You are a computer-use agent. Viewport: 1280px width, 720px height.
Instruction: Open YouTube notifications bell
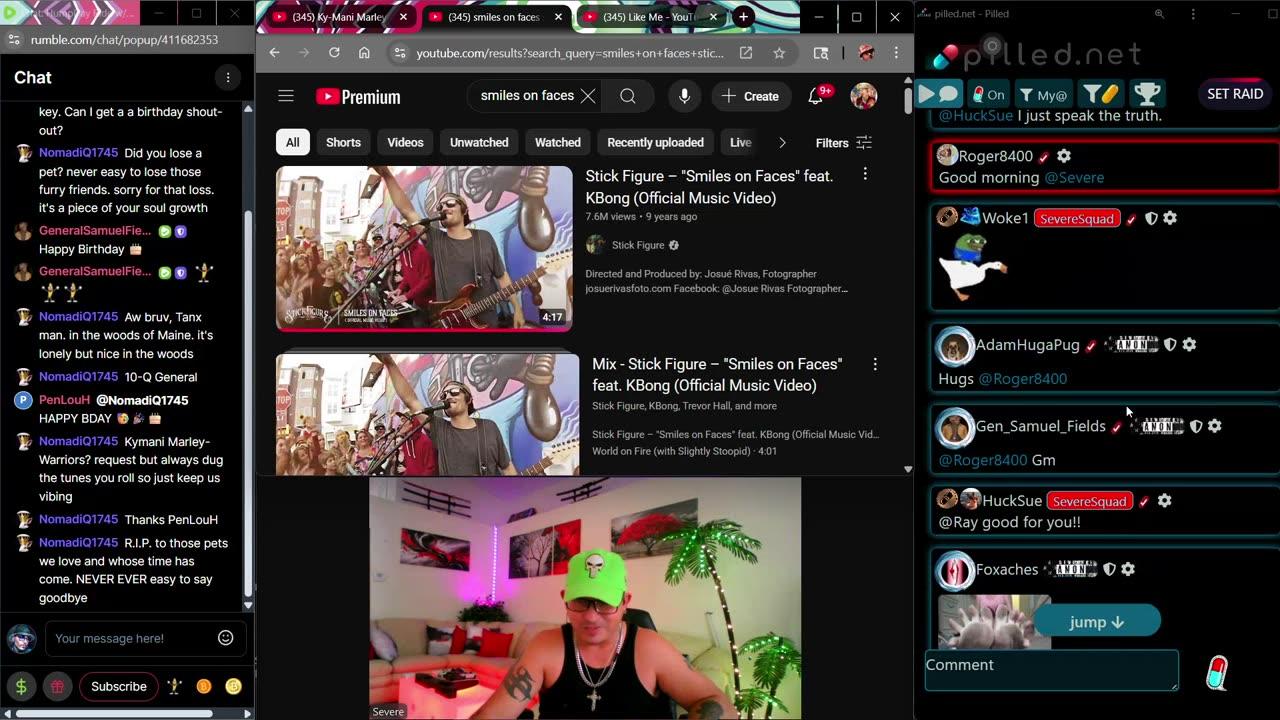coord(816,96)
